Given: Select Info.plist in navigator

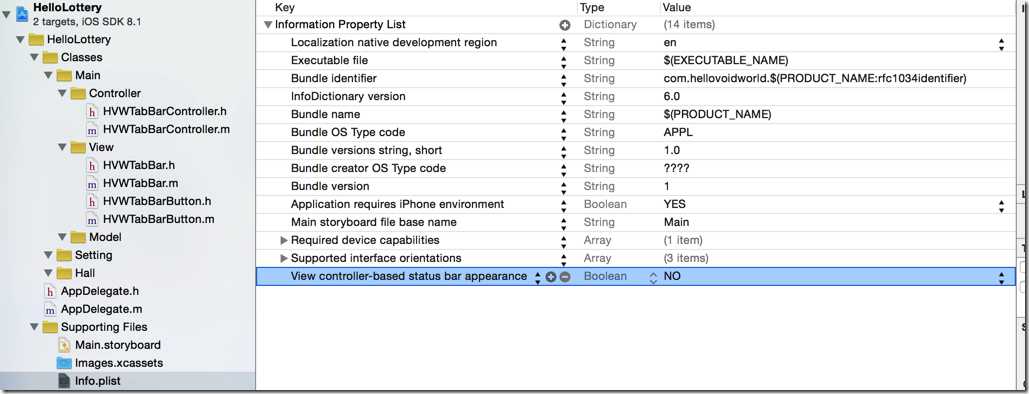Looking at the screenshot, I should [97, 380].
